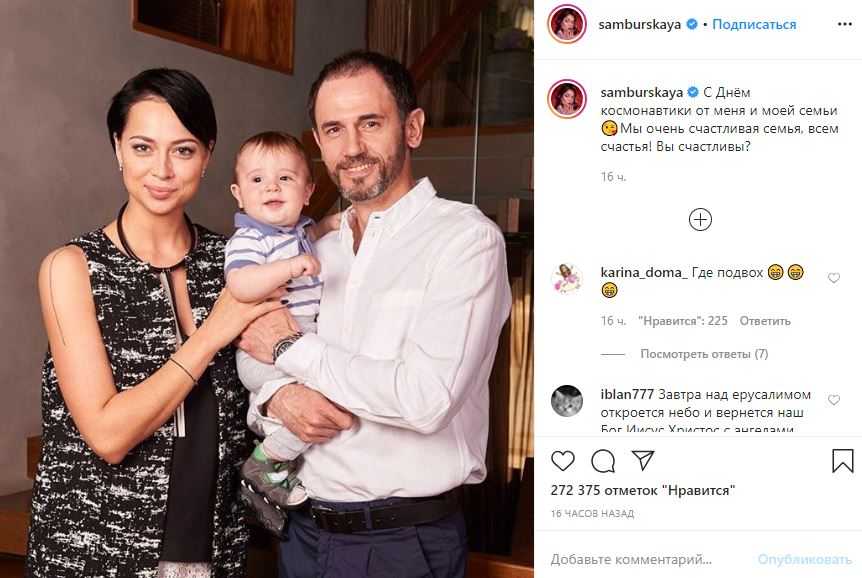
Task: Save post using the bookmark icon
Action: click(x=842, y=460)
